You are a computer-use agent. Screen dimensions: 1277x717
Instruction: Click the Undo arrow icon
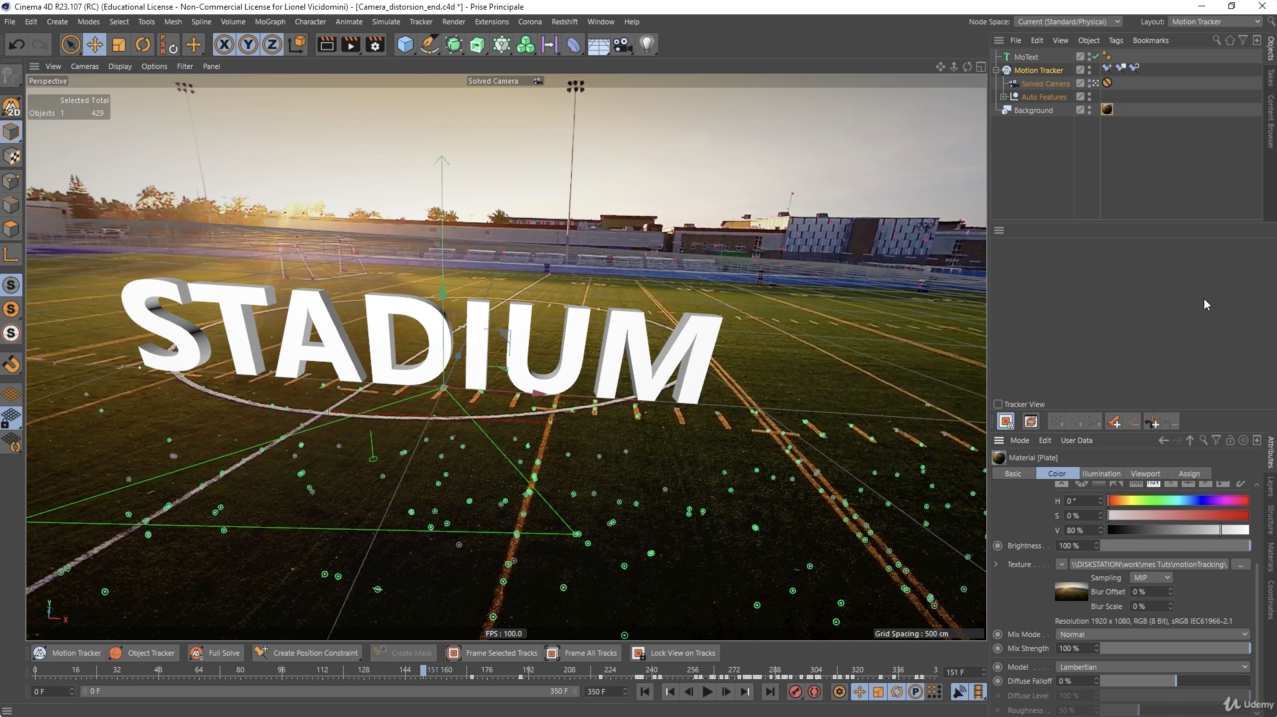pos(17,44)
